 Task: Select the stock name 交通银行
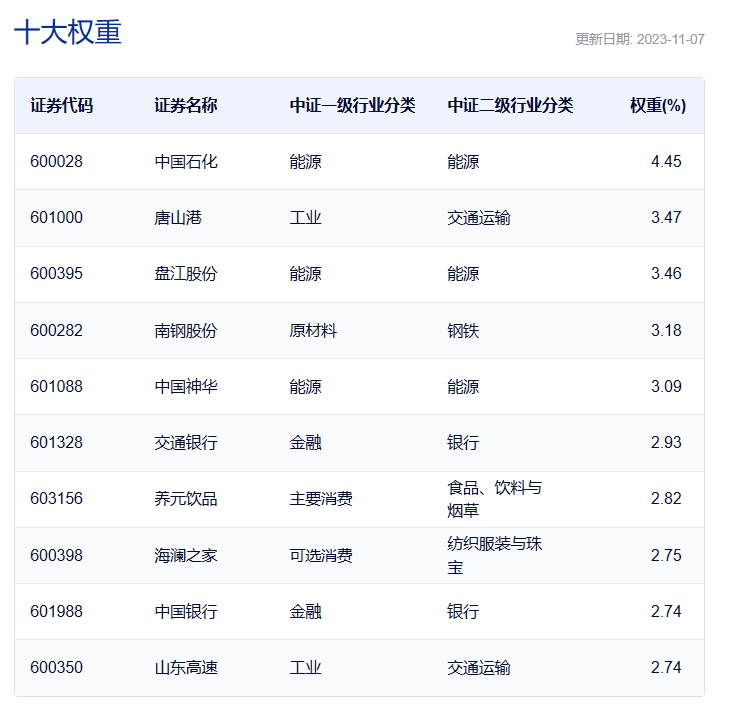186,443
